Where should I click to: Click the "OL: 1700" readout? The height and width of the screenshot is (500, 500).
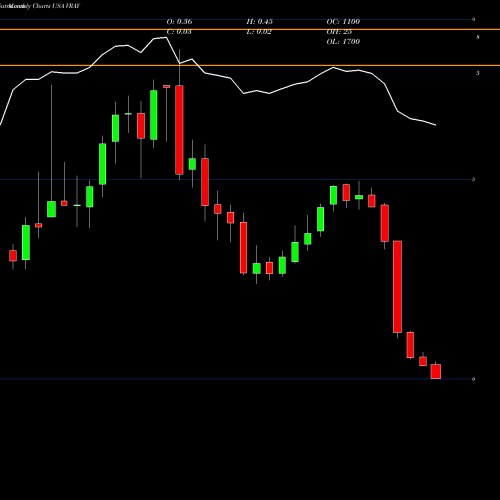click(x=343, y=42)
